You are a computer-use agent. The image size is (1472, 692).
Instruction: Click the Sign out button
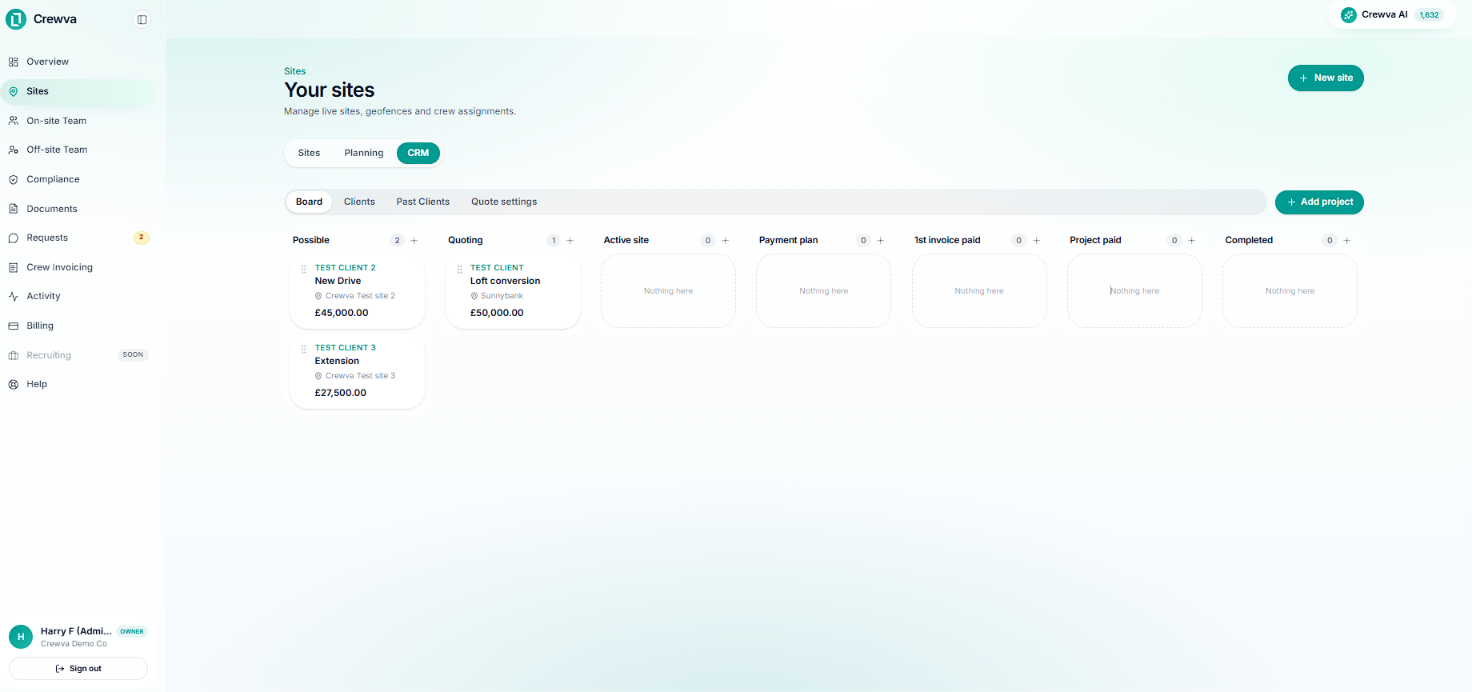(x=78, y=668)
